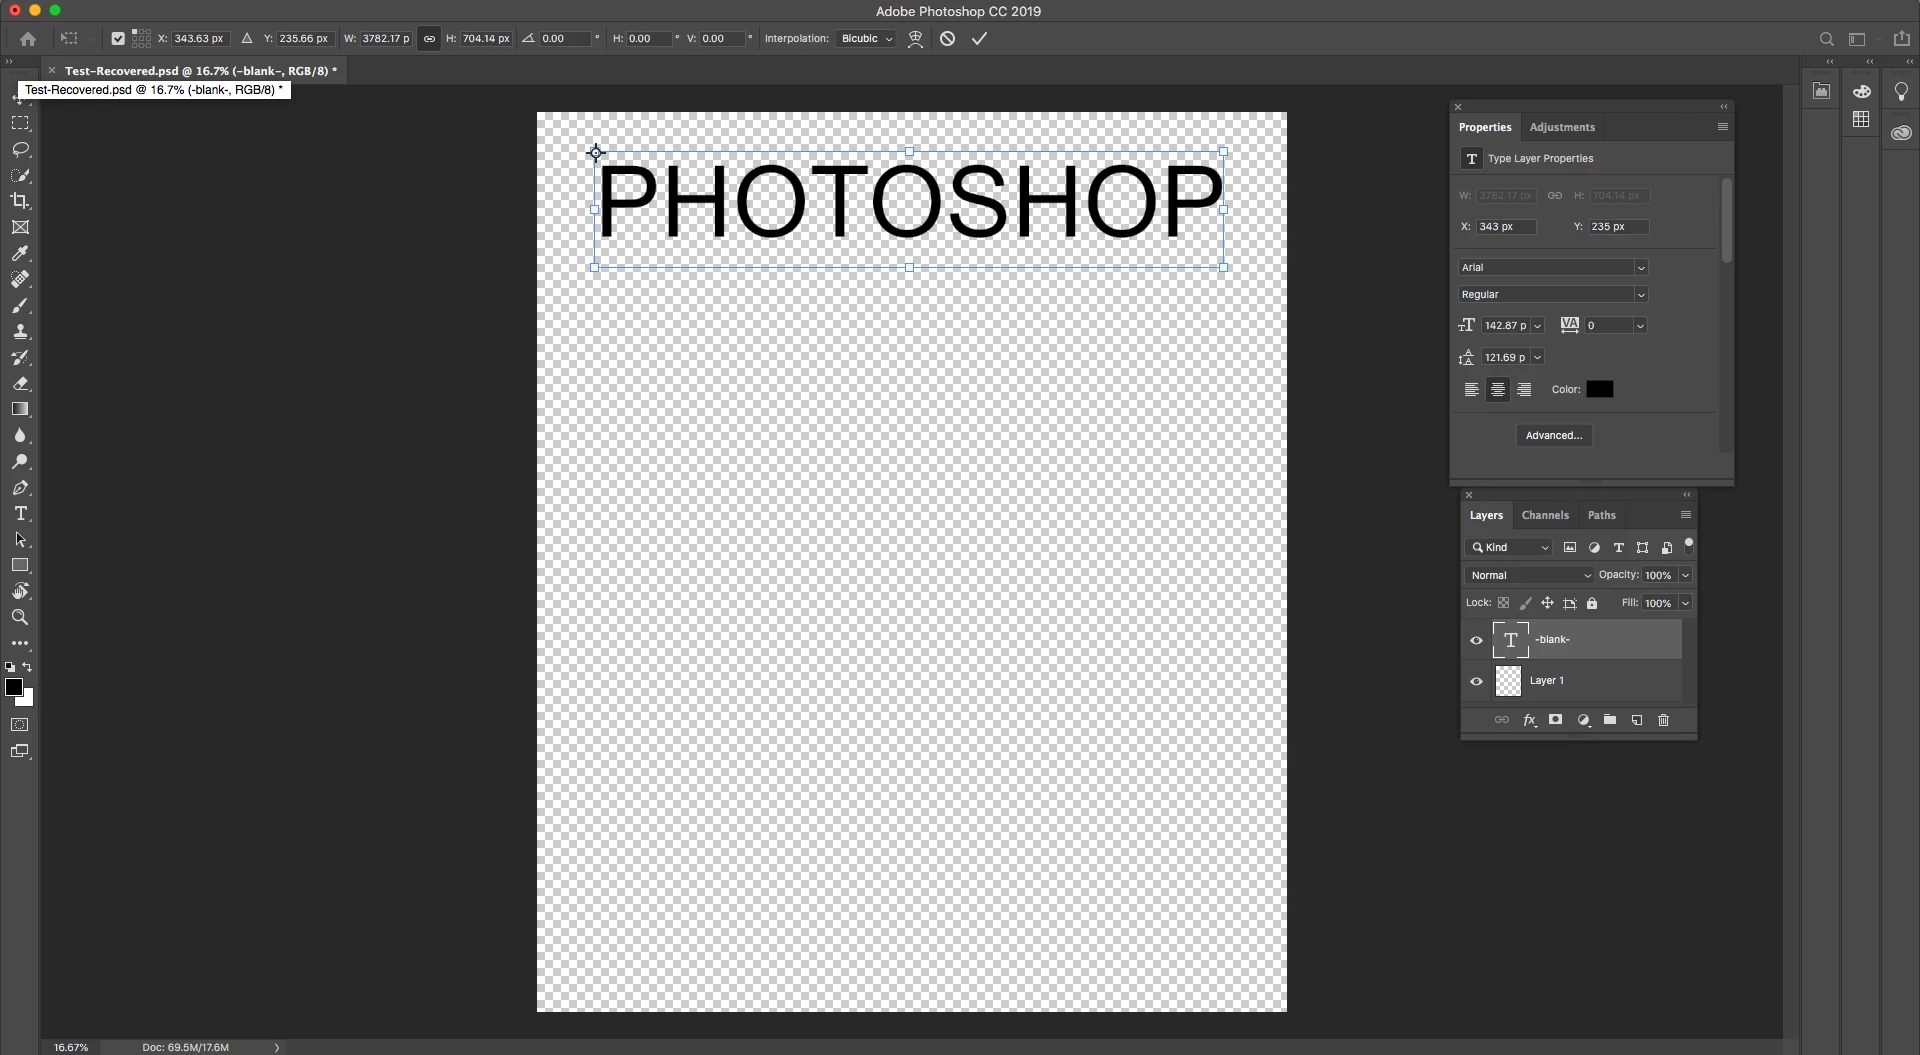
Task: Select the Horizontal Type tool
Action: 20,513
